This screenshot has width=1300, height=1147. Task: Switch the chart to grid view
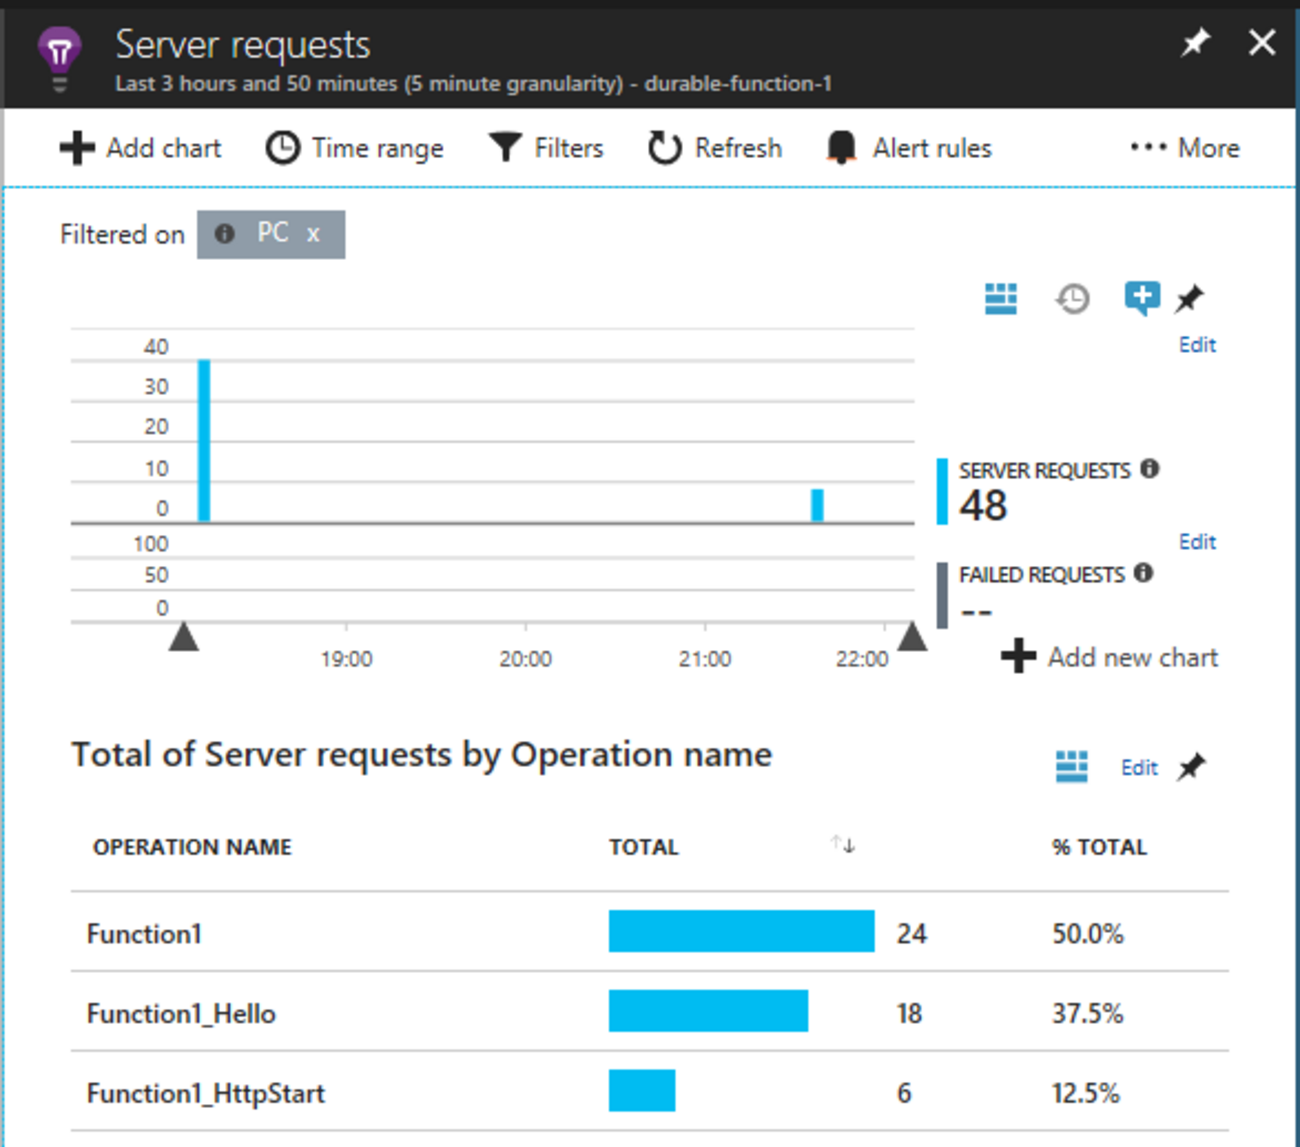[x=1000, y=298]
